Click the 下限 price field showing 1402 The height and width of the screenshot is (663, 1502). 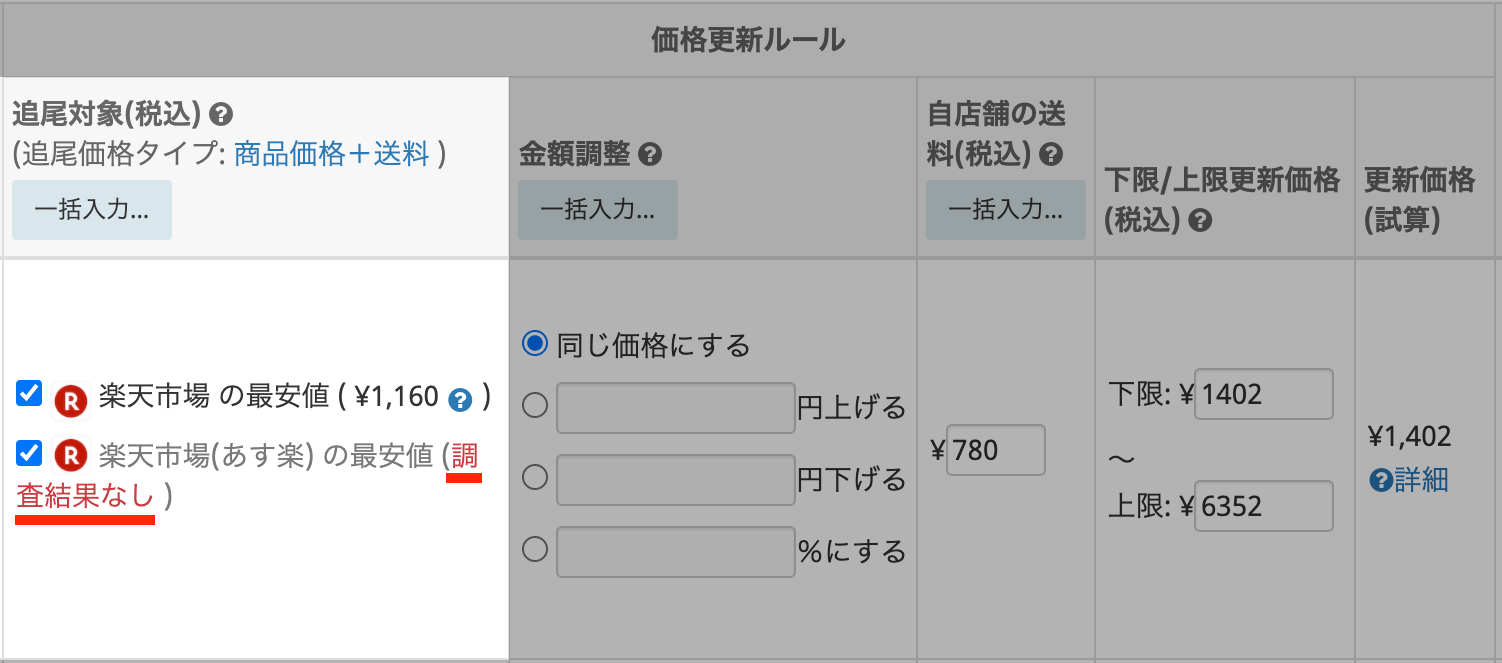pyautogui.click(x=1264, y=394)
